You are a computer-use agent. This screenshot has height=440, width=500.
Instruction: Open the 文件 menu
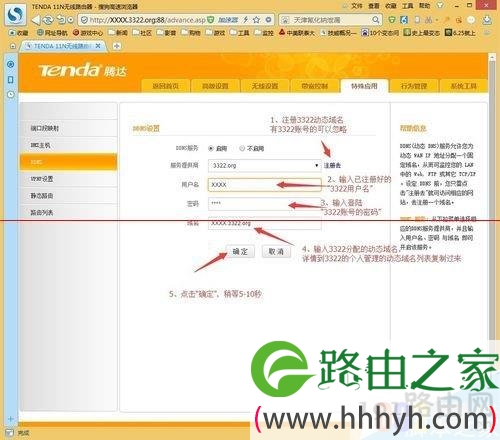[357, 6]
